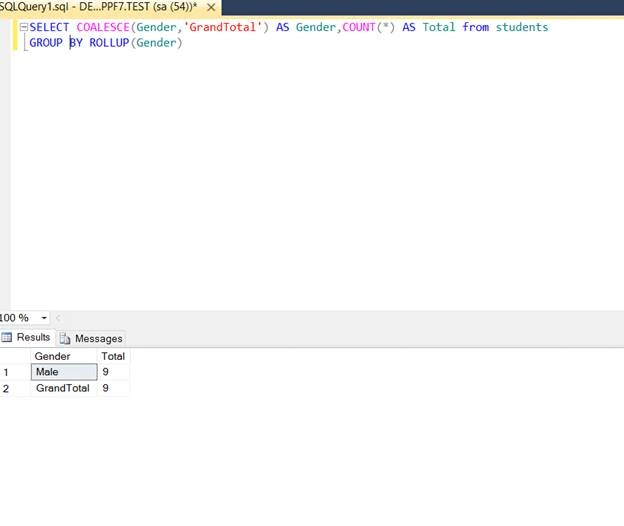Click the Messages tab icon

[x=65, y=339]
